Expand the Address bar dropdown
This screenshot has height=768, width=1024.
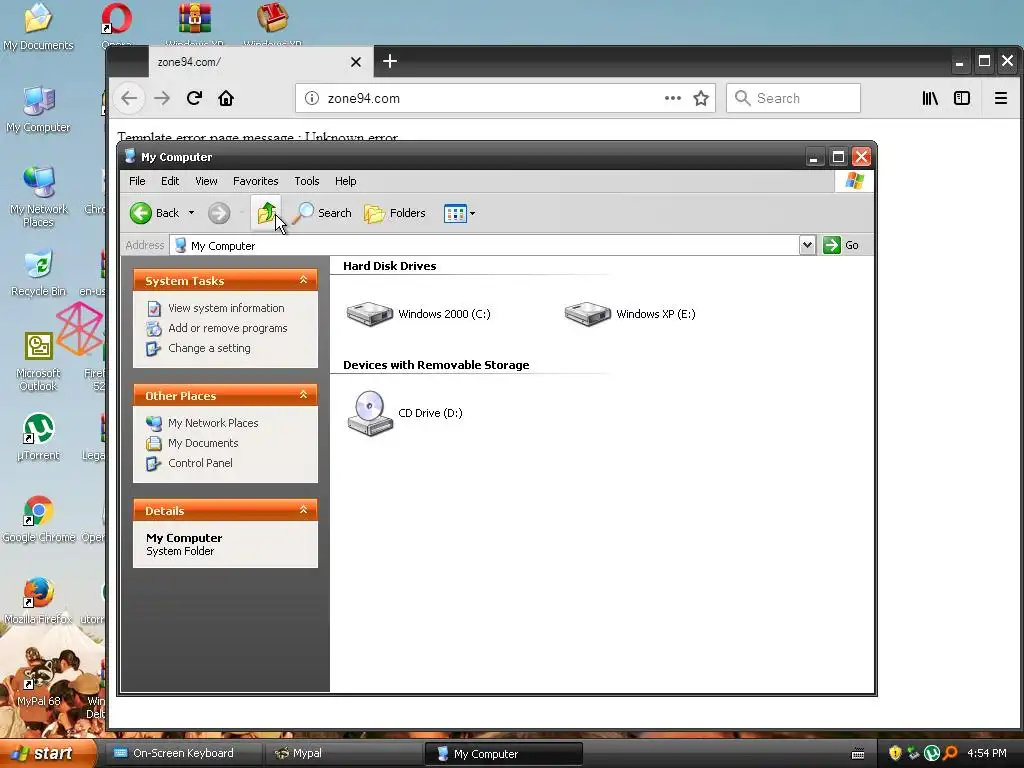[807, 245]
